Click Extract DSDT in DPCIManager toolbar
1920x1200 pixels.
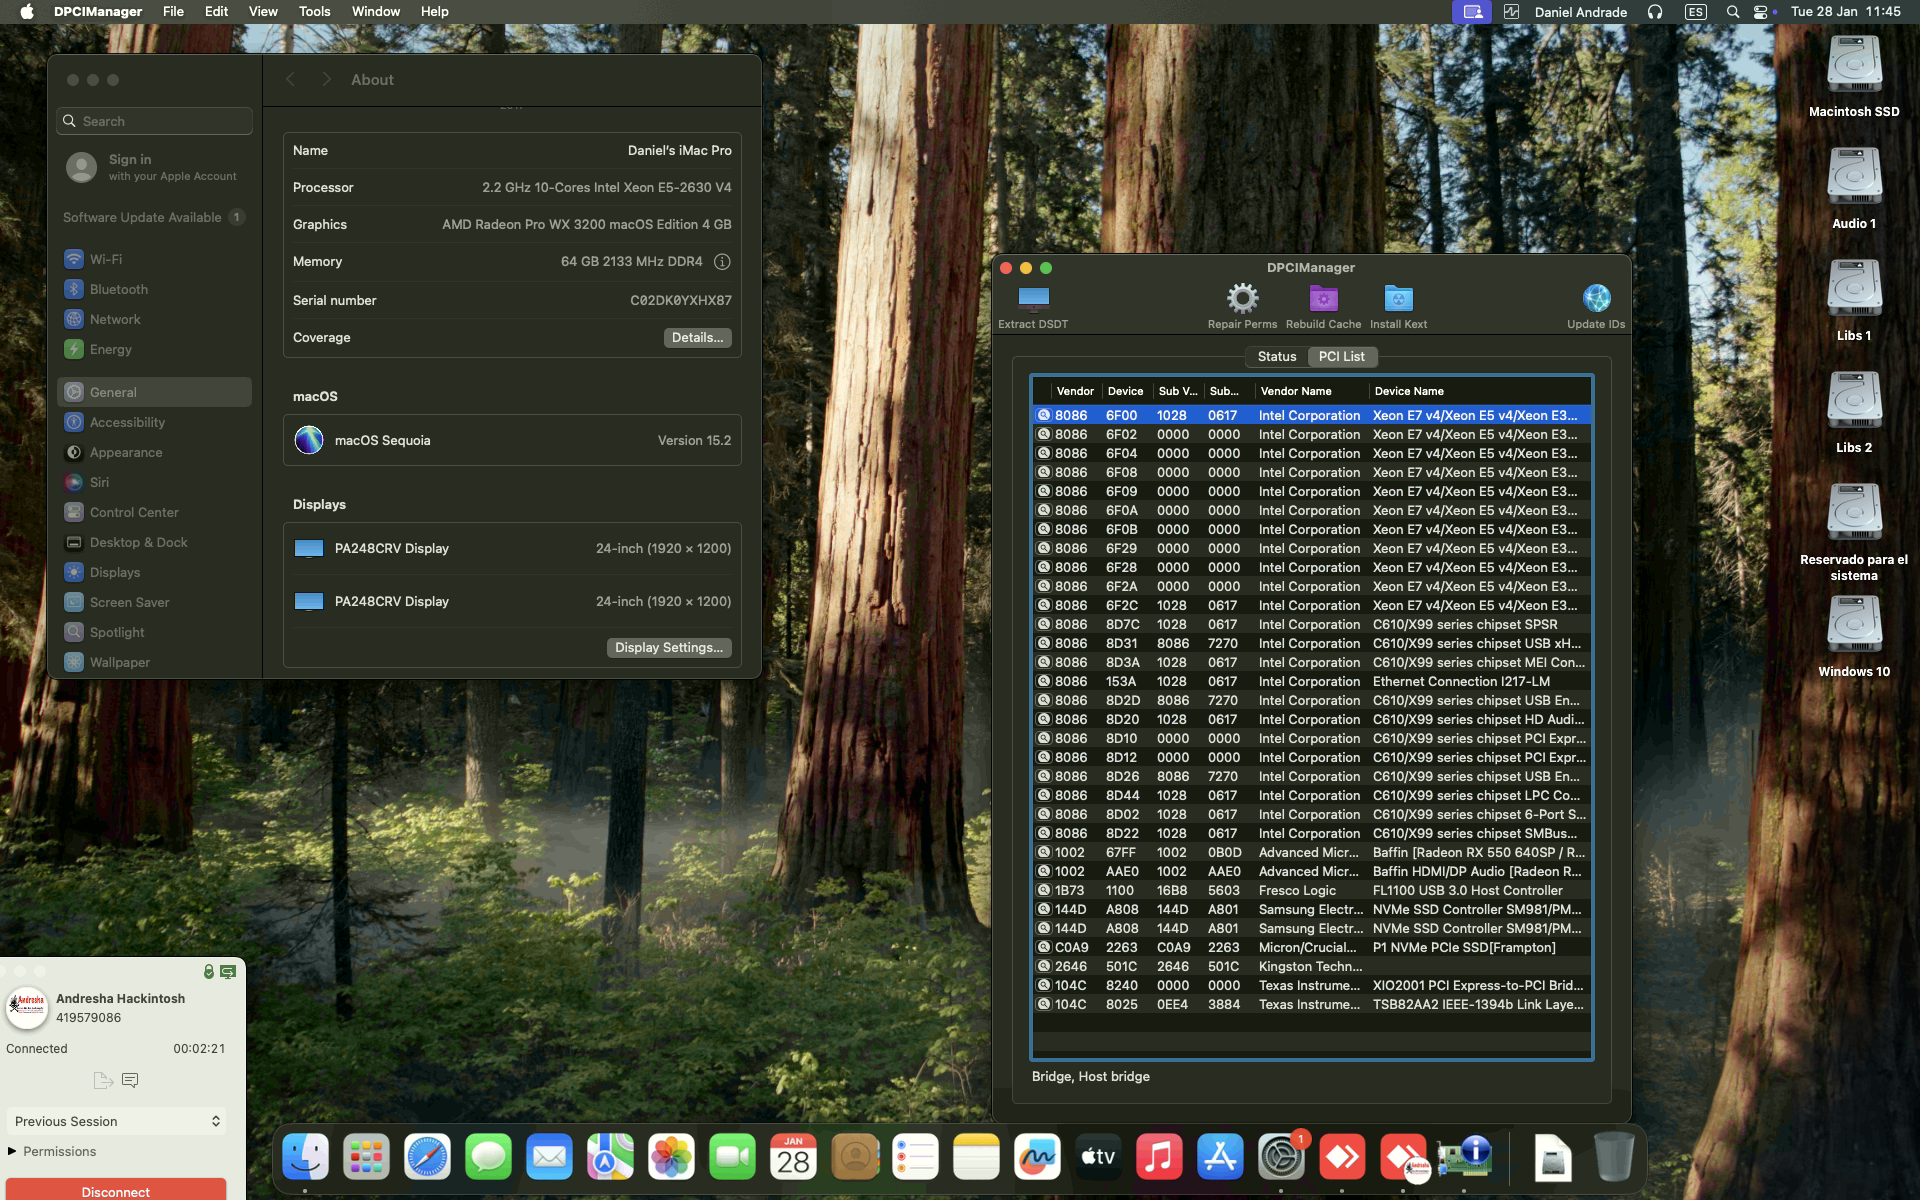click(1033, 306)
